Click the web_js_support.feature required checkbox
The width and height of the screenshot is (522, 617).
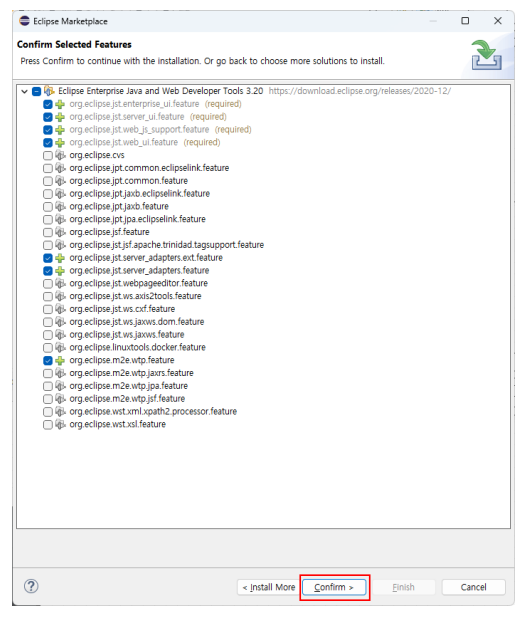tap(48, 130)
